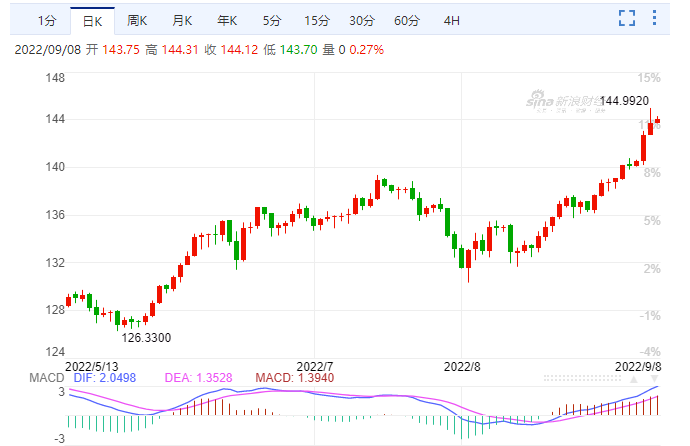This screenshot has width=690, height=446.
Task: Select the 年K yearly chart tab
Action: coord(227,20)
